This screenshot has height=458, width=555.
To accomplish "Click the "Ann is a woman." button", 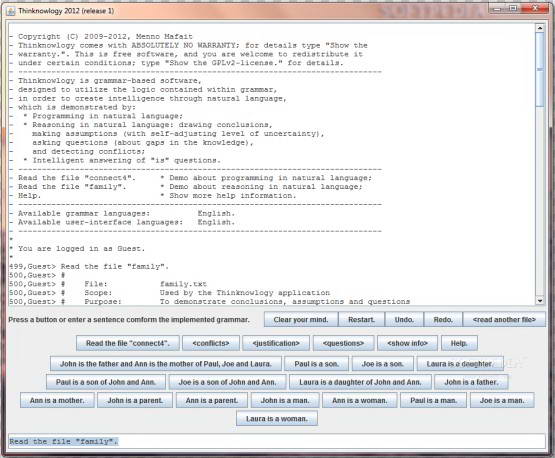I will tap(360, 401).
